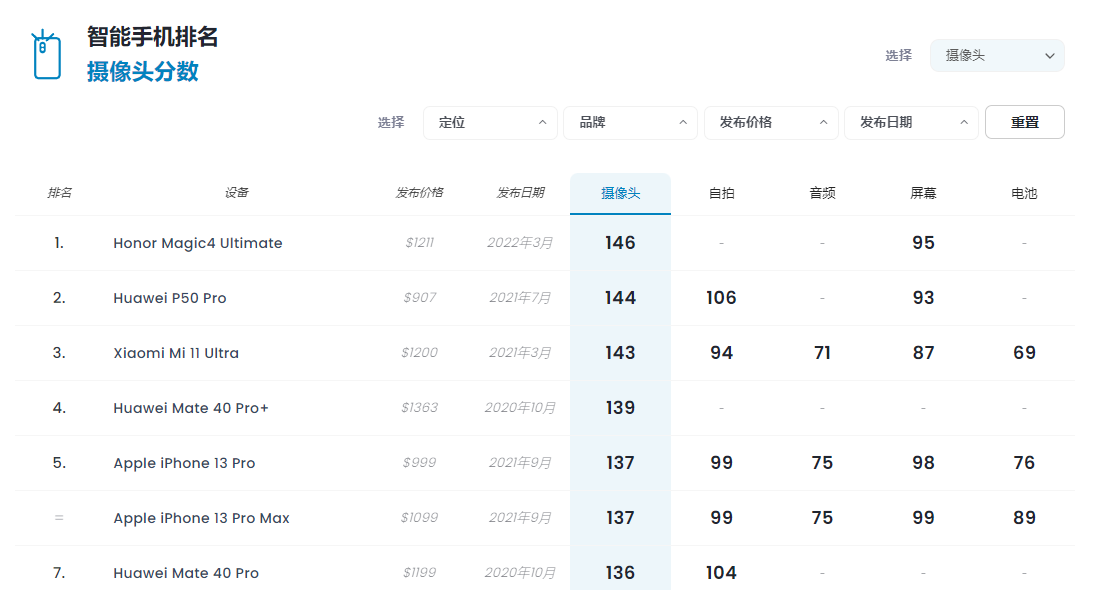Open Huawei Mate 40 Pro+ device link
The width and height of the screenshot is (1096, 590).
click(x=191, y=408)
